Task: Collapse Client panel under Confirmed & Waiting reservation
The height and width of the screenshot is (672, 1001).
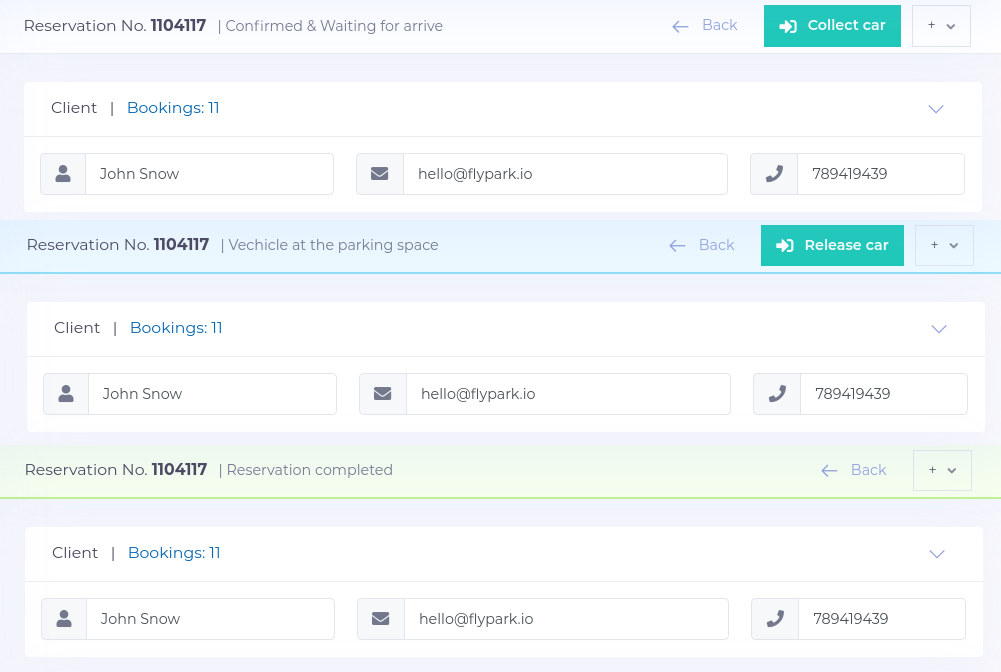Action: pyautogui.click(x=936, y=109)
